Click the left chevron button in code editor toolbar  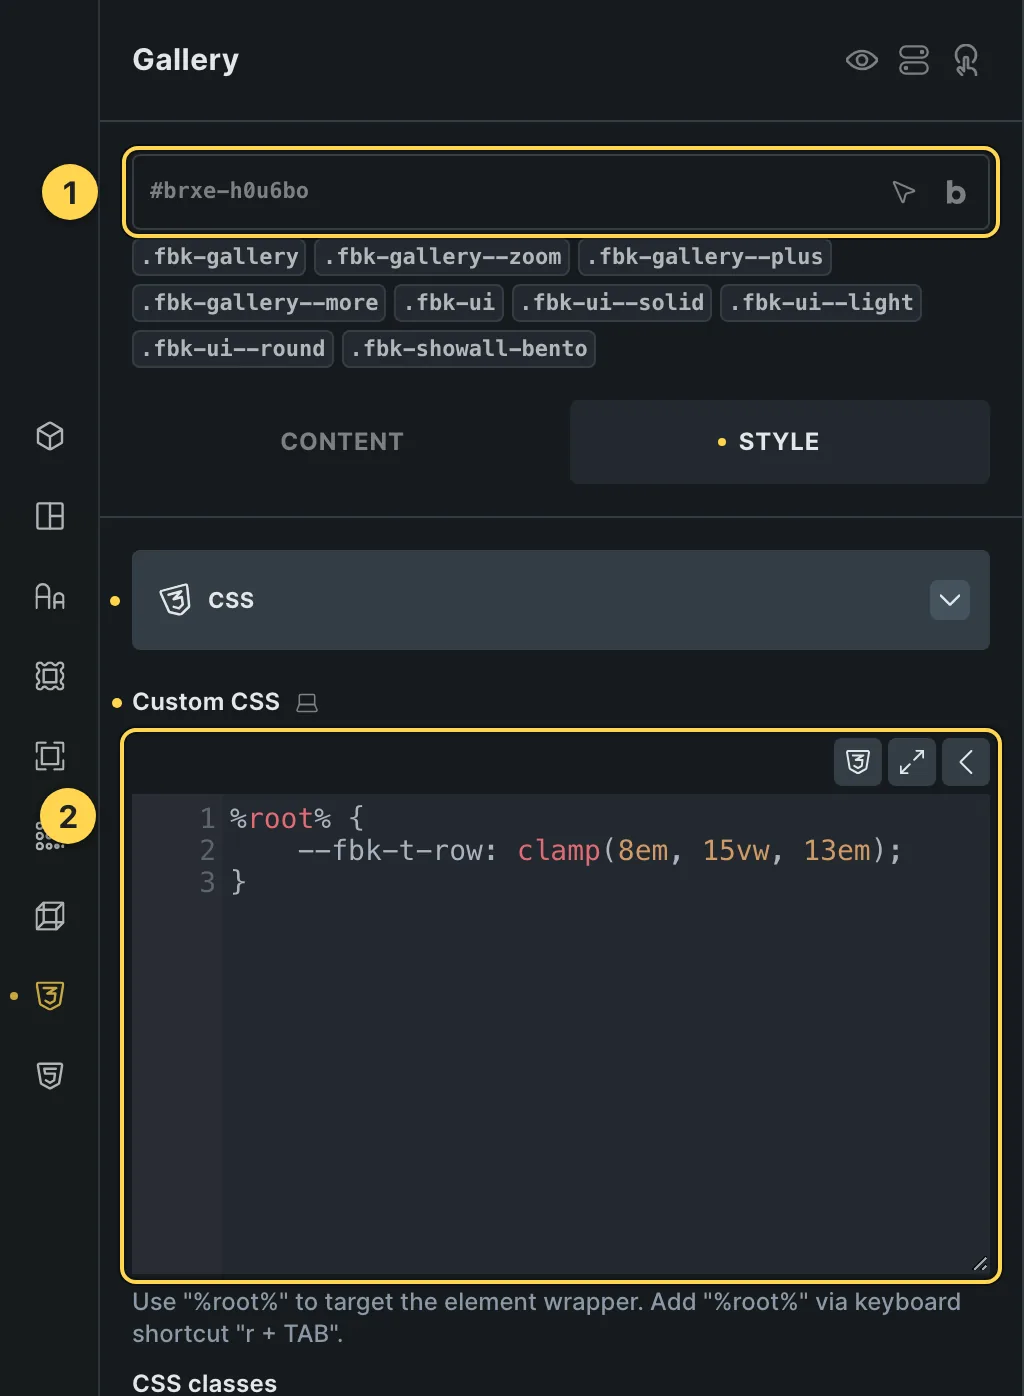click(x=966, y=762)
